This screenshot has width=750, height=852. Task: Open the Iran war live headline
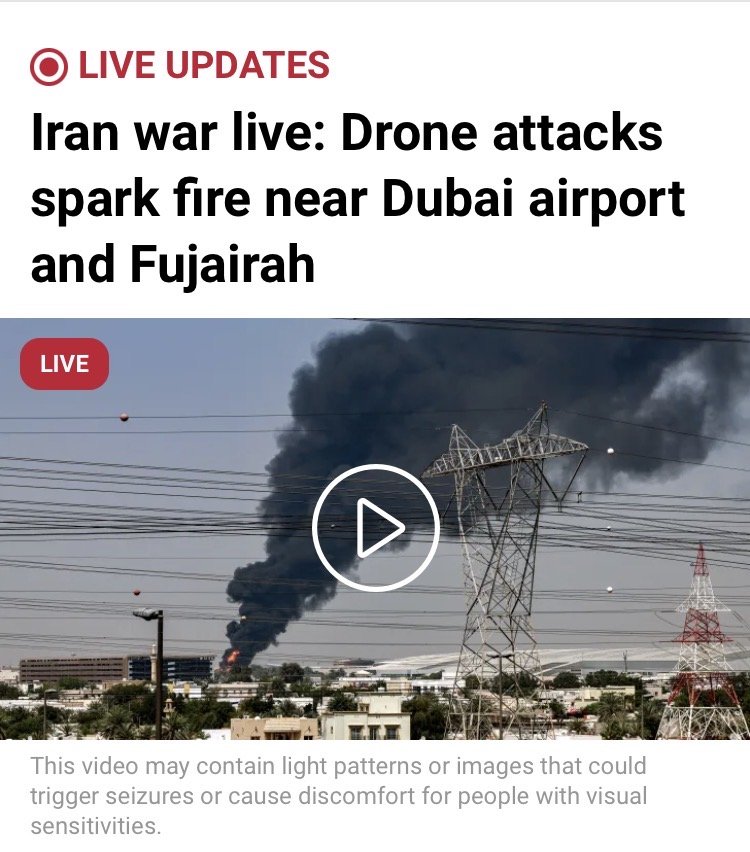tap(358, 199)
